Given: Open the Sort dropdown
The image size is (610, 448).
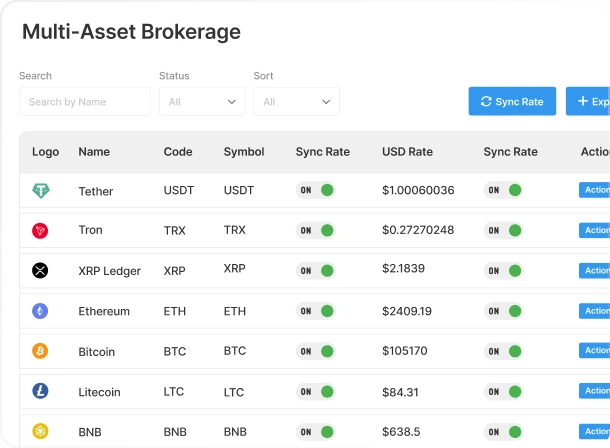Looking at the screenshot, I should 296,102.
